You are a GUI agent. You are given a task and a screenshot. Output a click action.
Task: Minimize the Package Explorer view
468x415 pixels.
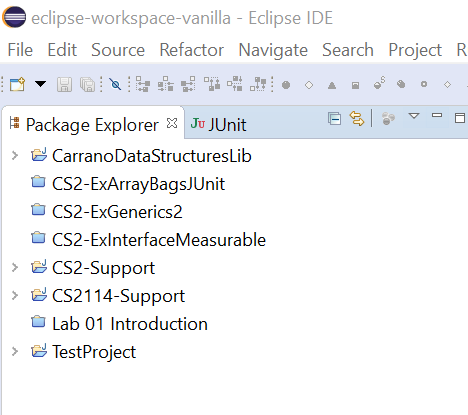437,115
